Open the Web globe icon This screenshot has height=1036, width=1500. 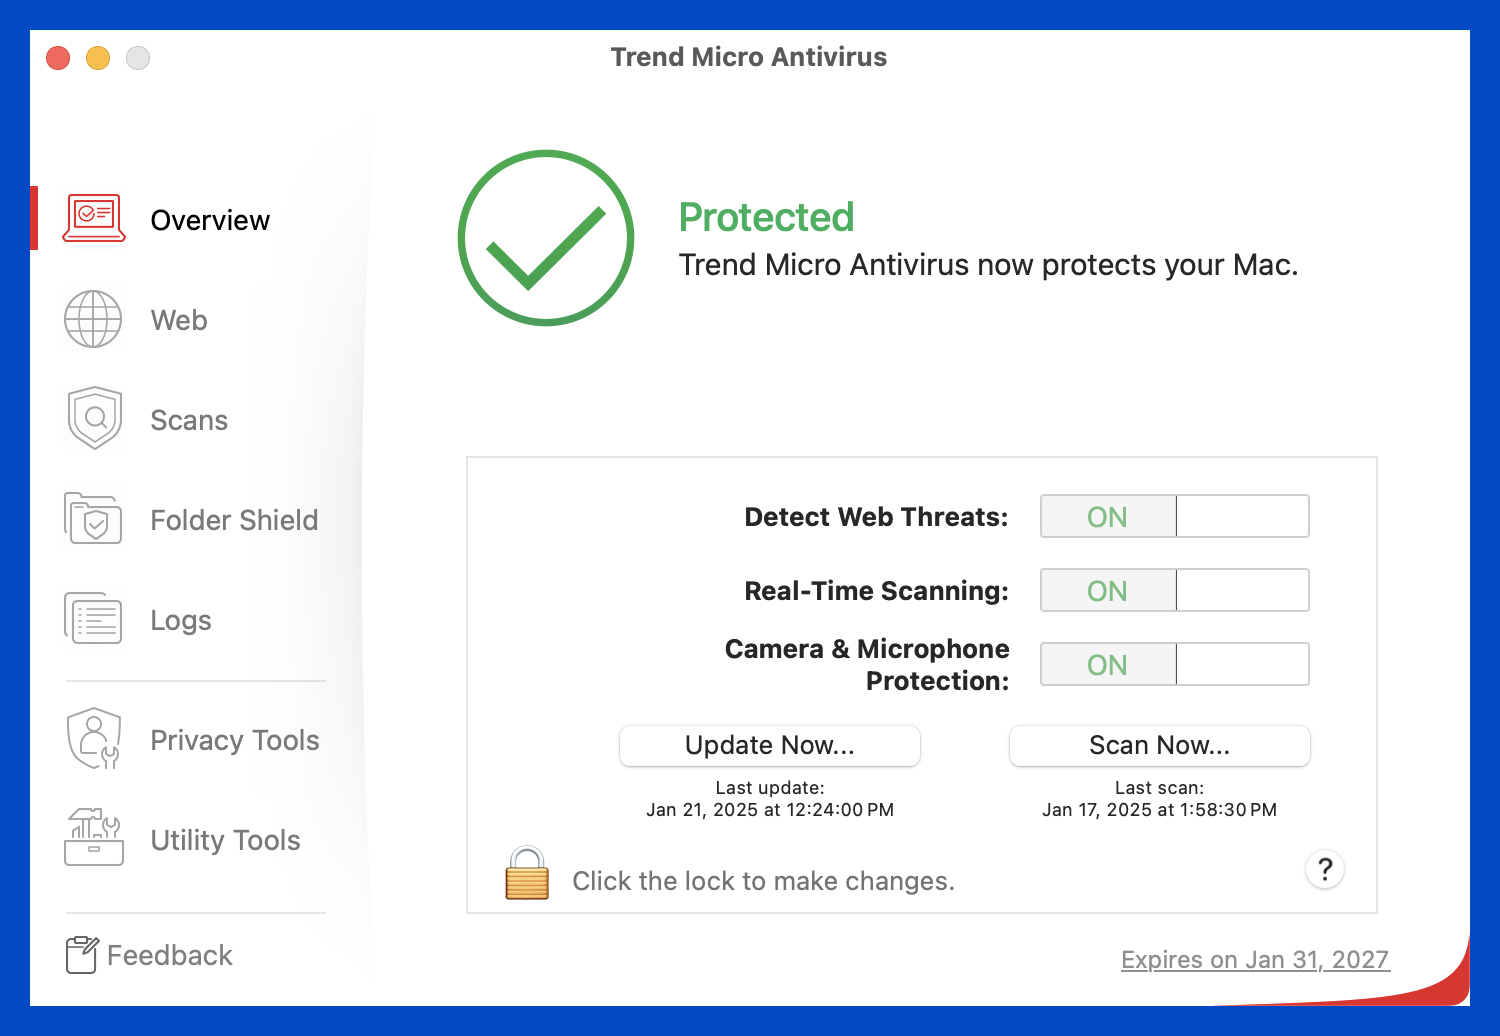pos(93,319)
